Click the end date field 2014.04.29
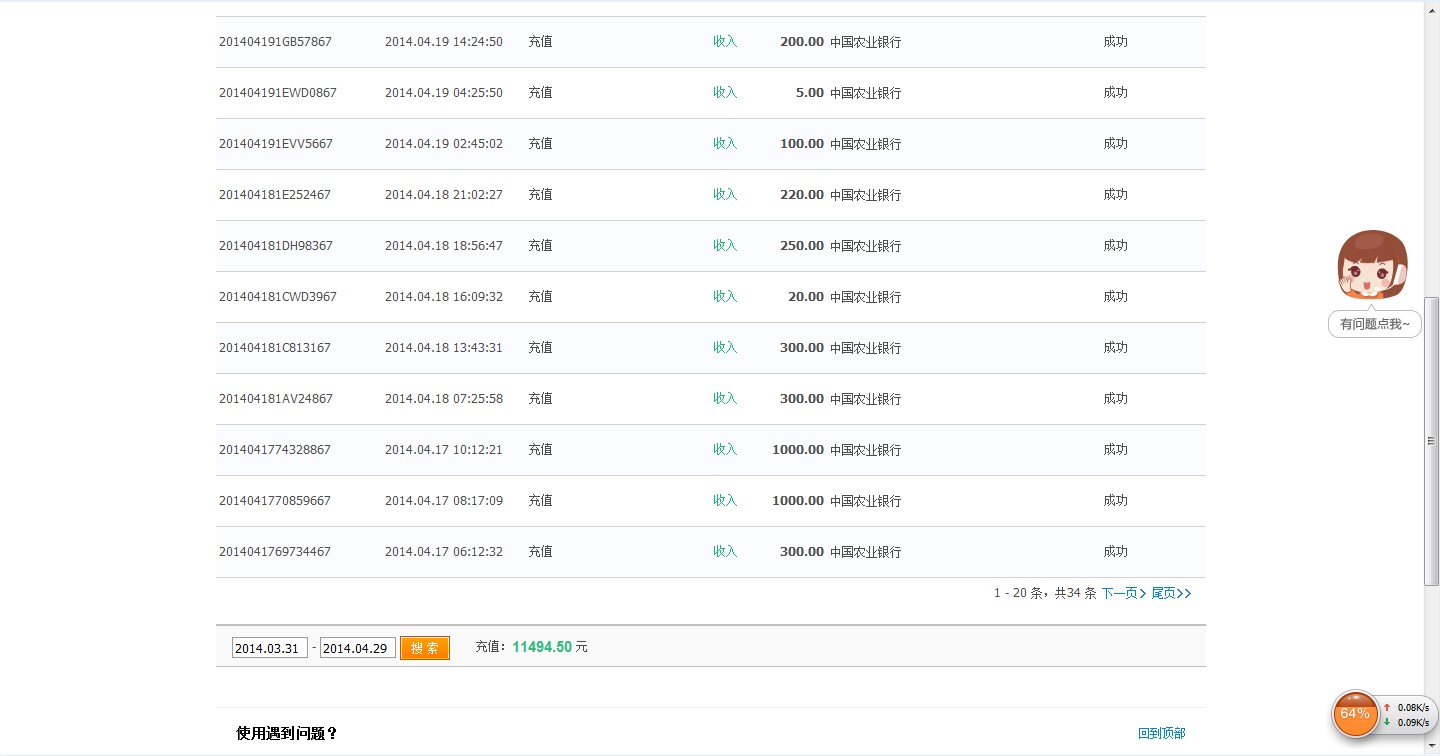This screenshot has width=1440, height=756. coord(357,648)
